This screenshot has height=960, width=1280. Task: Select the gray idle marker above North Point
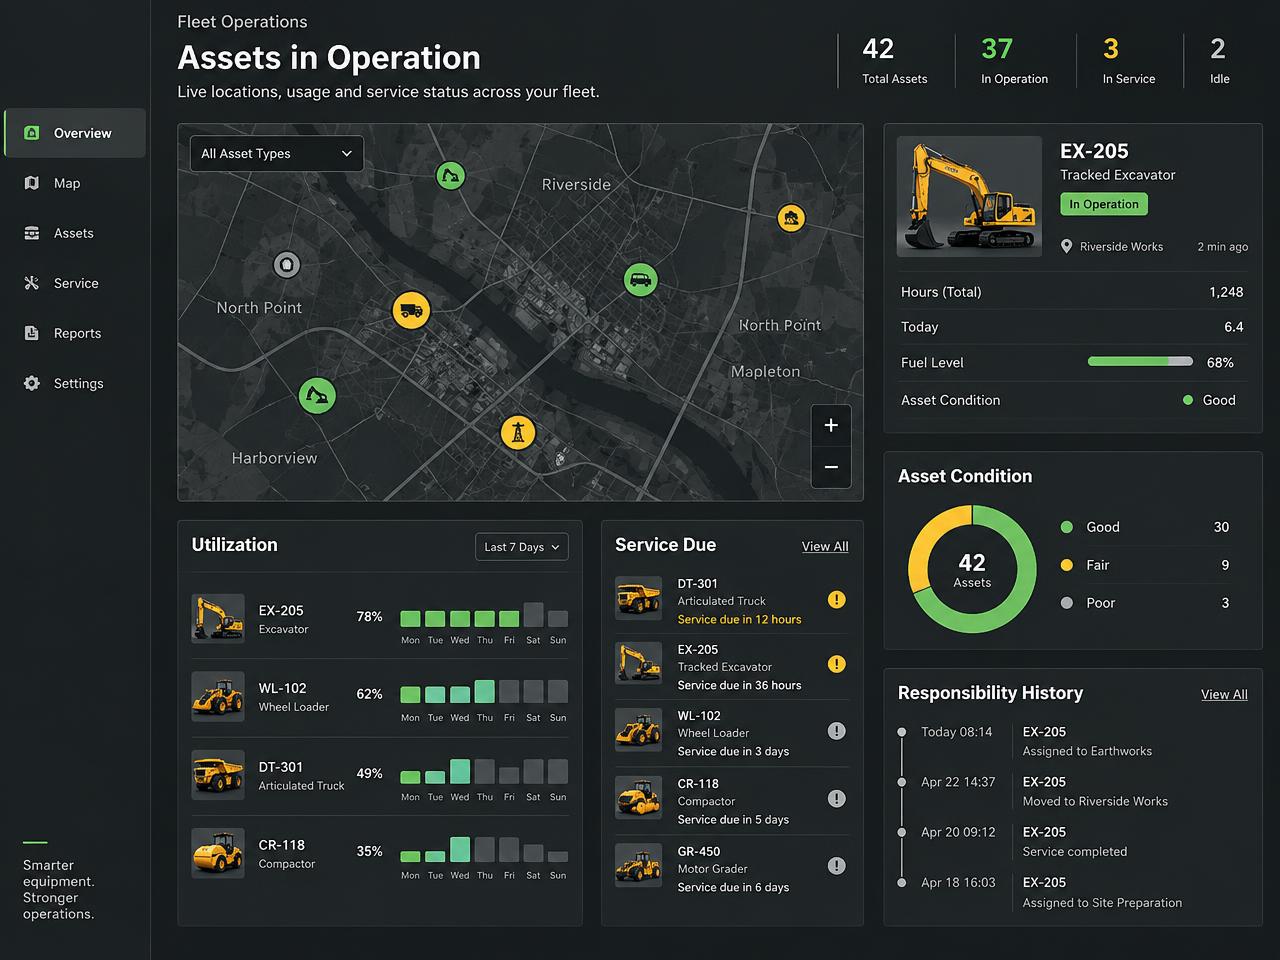point(287,265)
